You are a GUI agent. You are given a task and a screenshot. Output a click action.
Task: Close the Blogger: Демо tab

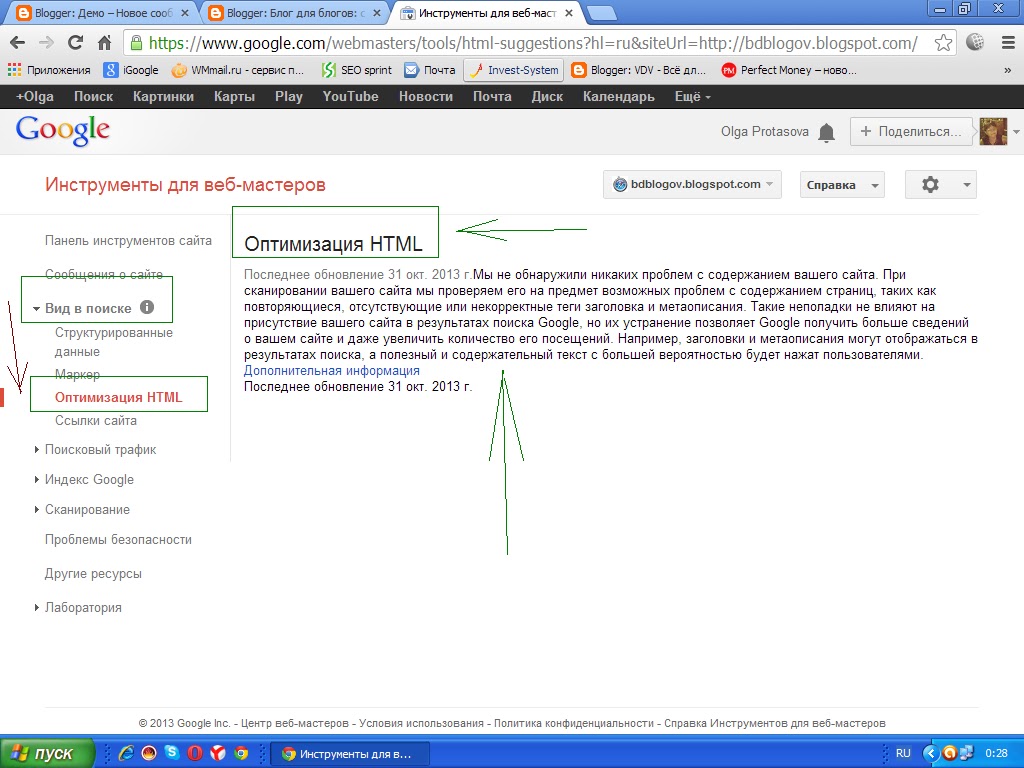tap(185, 13)
